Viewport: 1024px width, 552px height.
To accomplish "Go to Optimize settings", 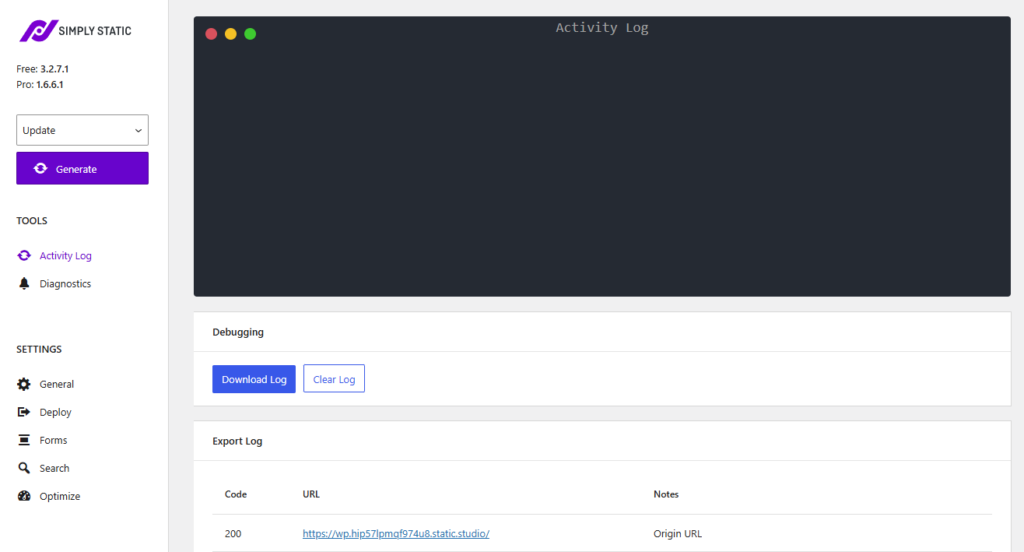I will pos(60,496).
